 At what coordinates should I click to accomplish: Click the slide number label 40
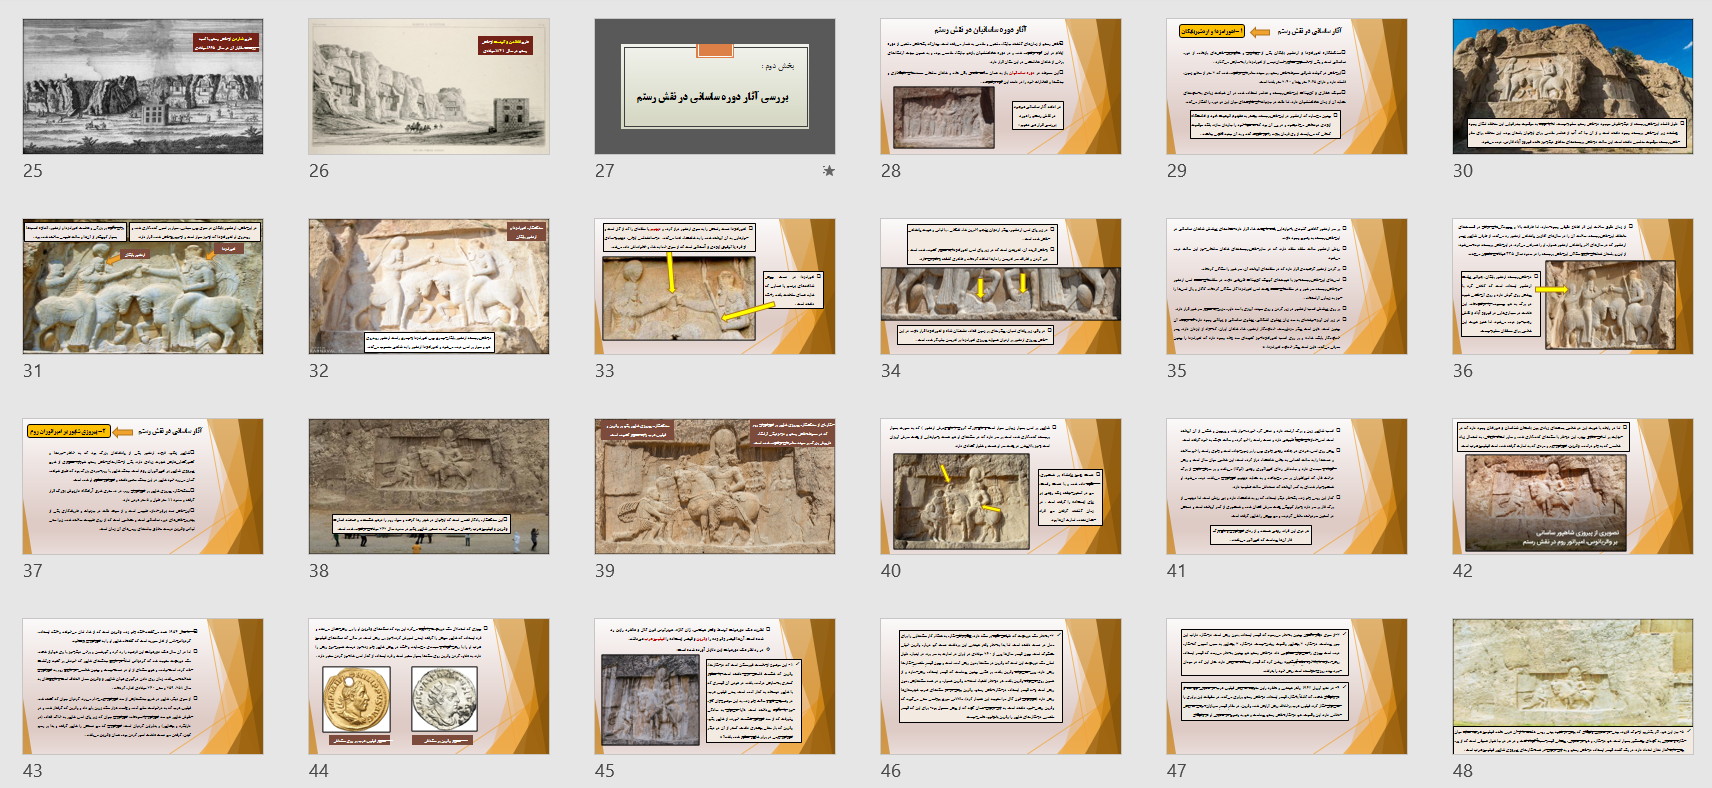coord(891,571)
